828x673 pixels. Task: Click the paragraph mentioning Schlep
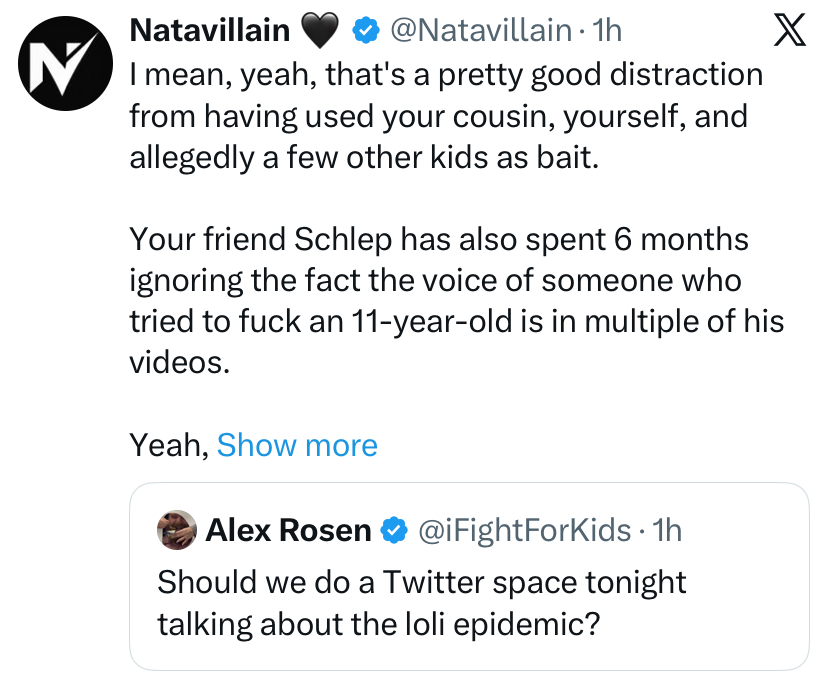pos(457,301)
